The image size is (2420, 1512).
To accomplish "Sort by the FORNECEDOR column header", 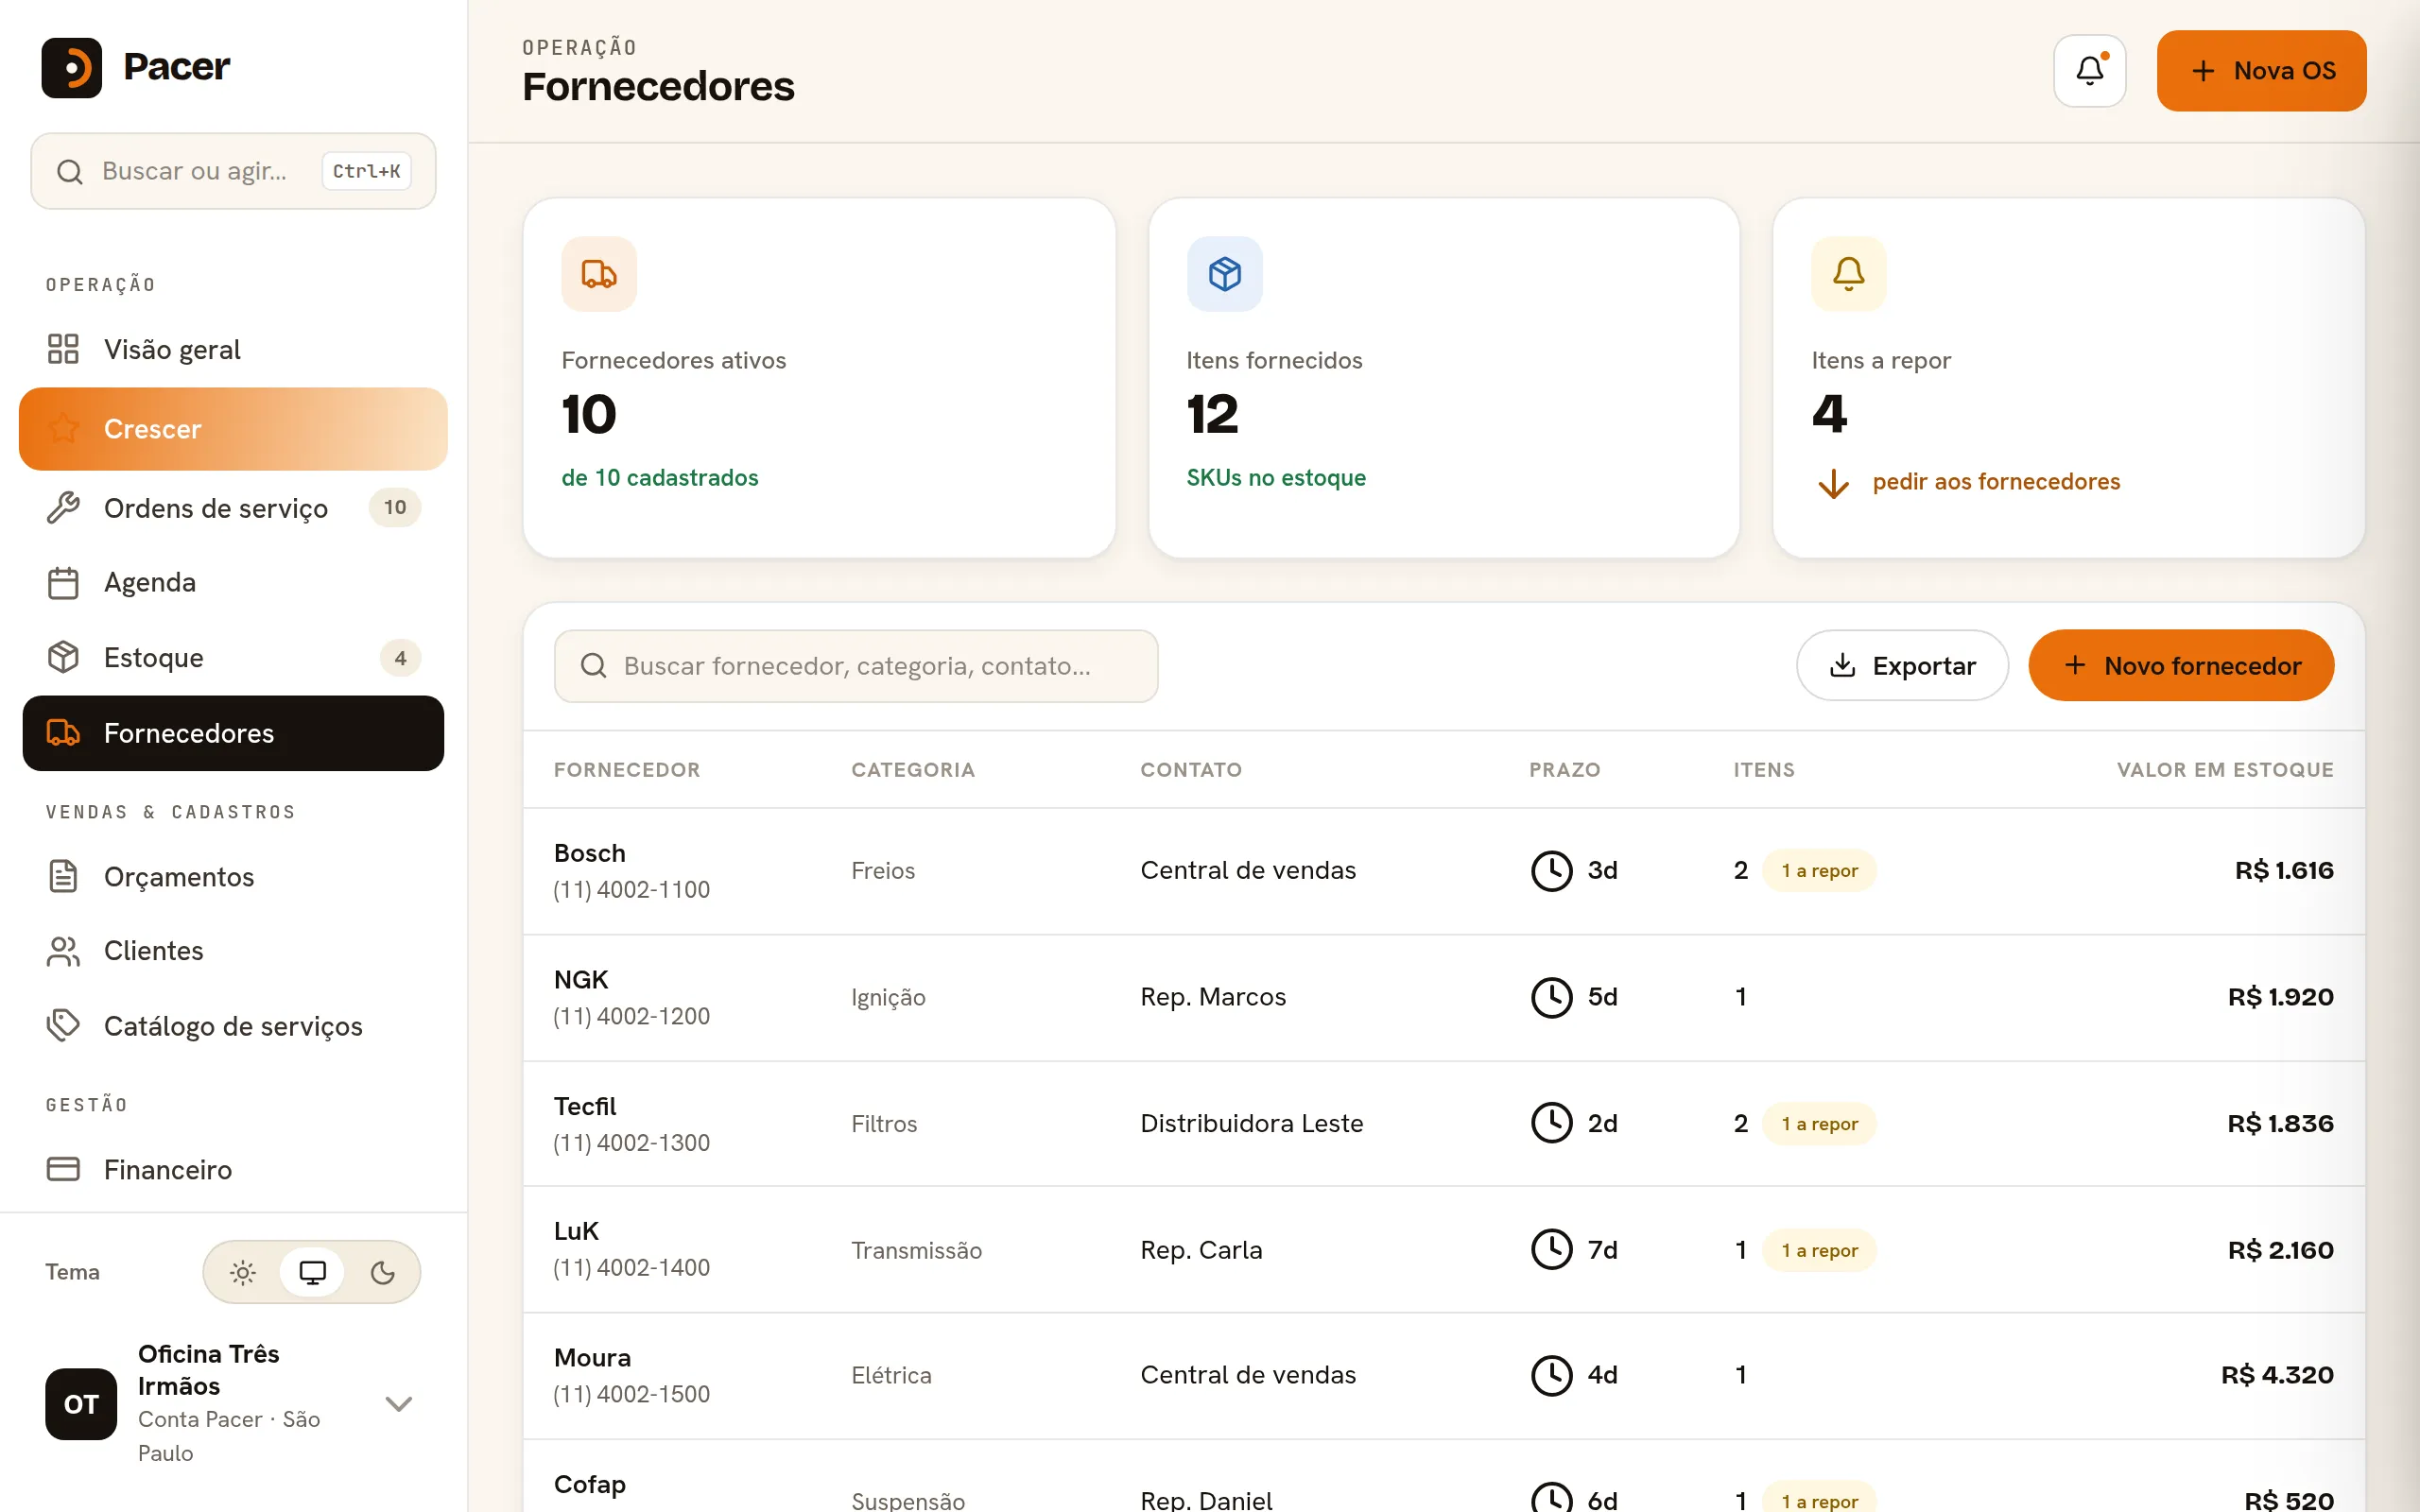I will click(x=627, y=770).
